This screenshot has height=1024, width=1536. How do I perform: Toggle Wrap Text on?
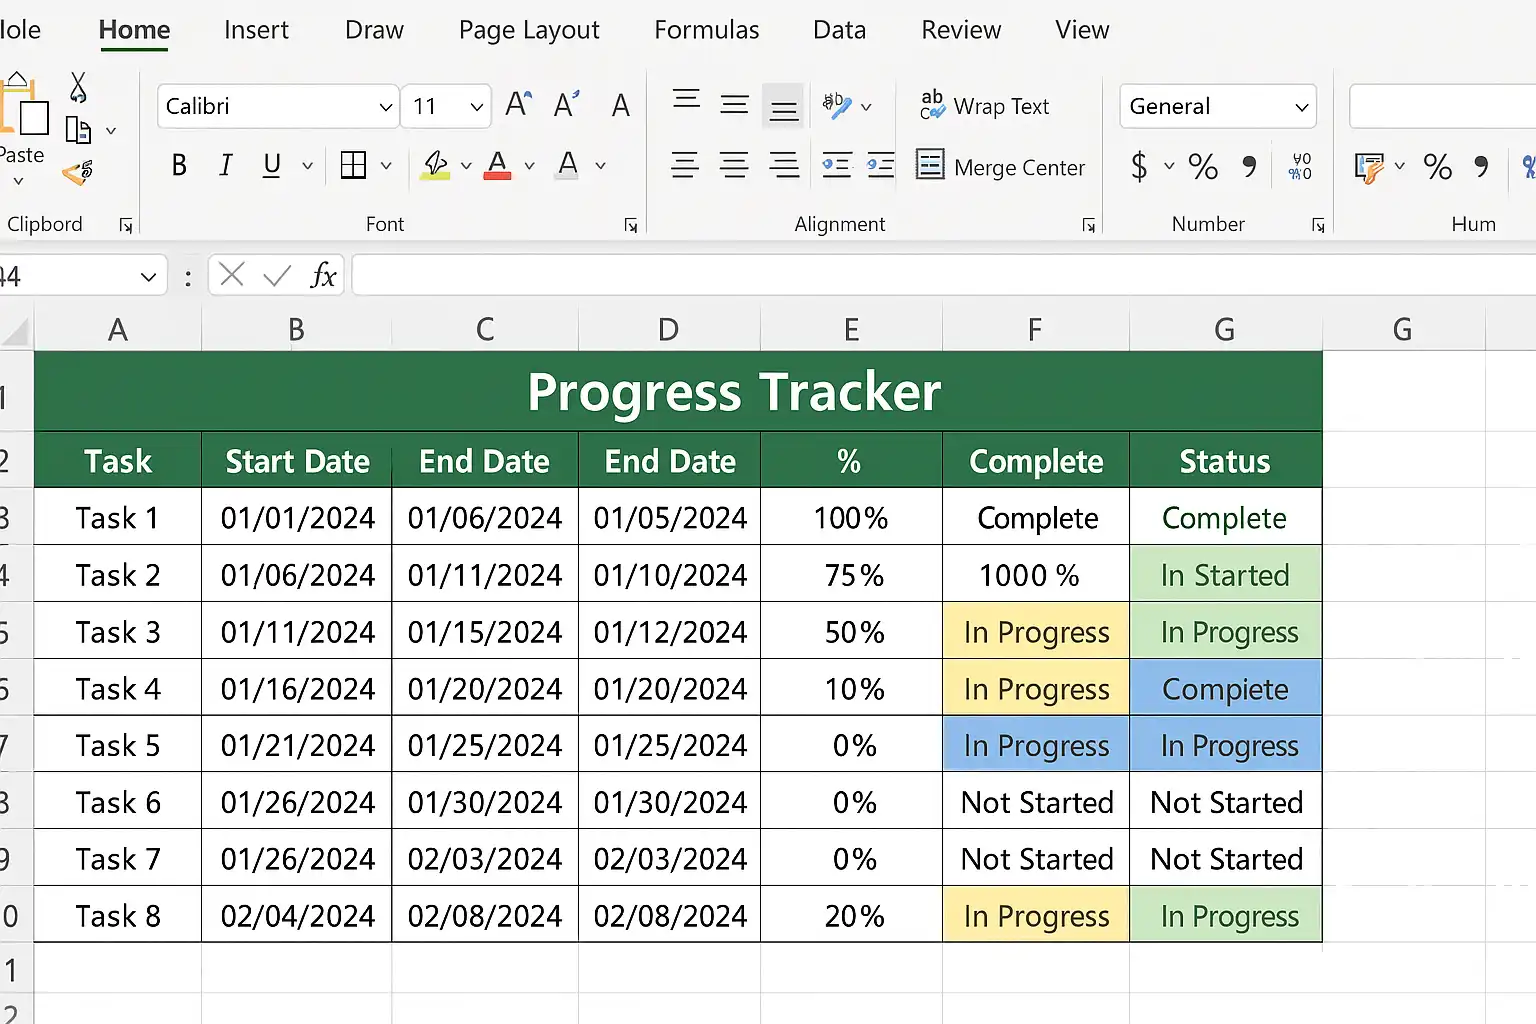point(985,106)
